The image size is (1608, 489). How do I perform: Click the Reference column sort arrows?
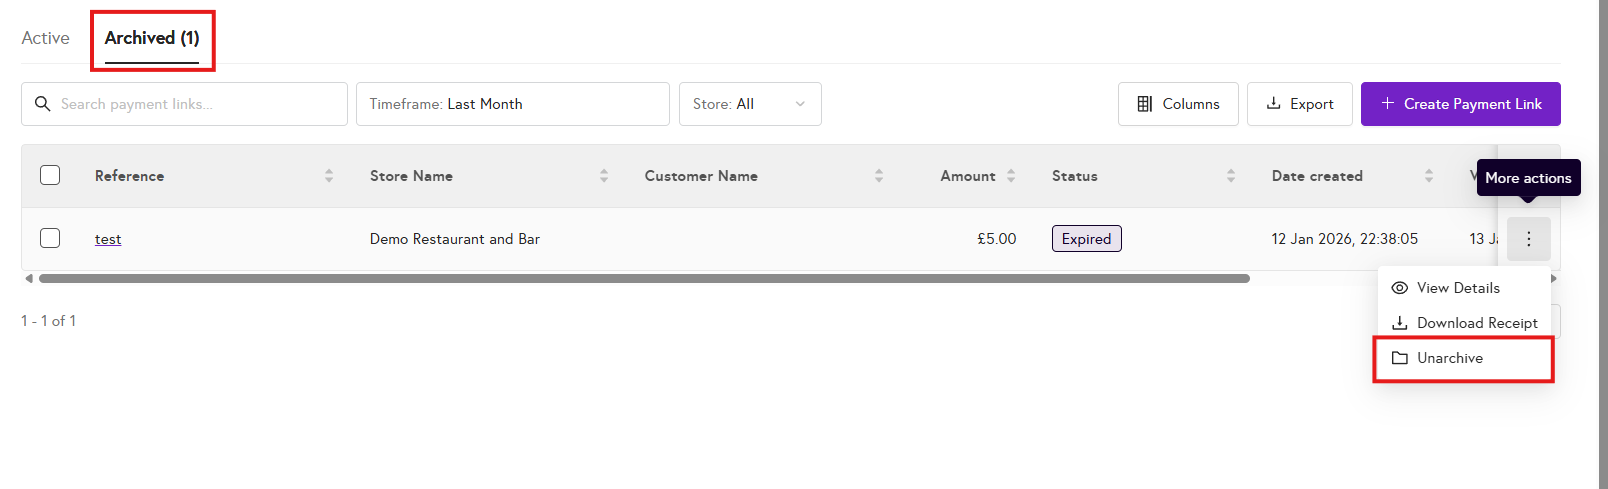pyautogui.click(x=329, y=176)
